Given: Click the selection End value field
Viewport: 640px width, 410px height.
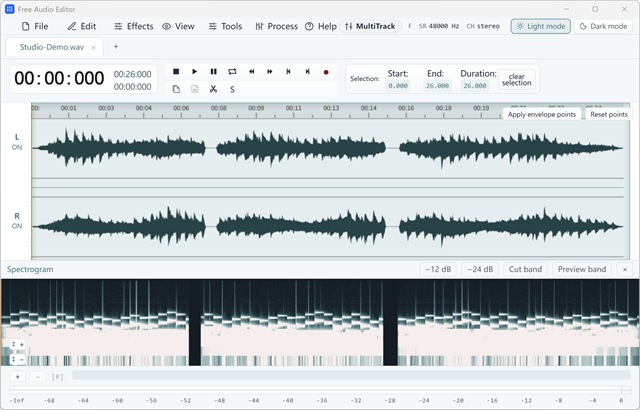Looking at the screenshot, I should (437, 86).
